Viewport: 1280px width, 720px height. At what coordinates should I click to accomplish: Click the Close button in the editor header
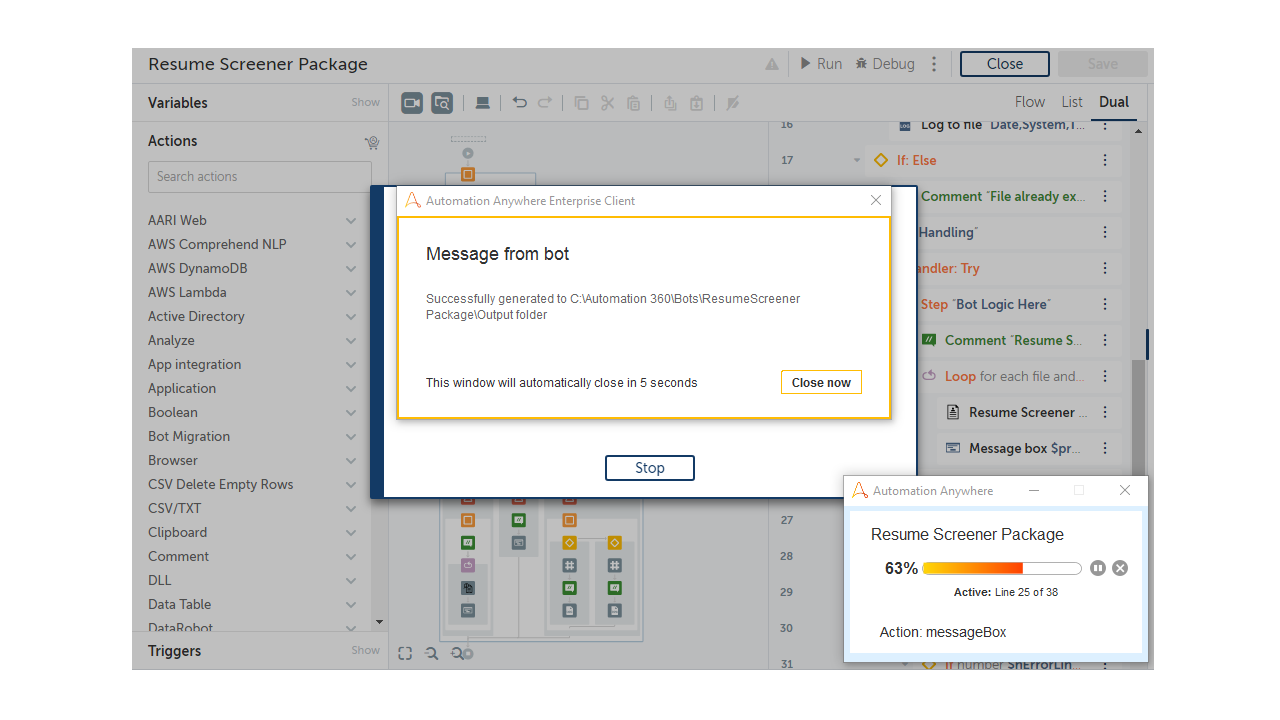tap(1005, 64)
